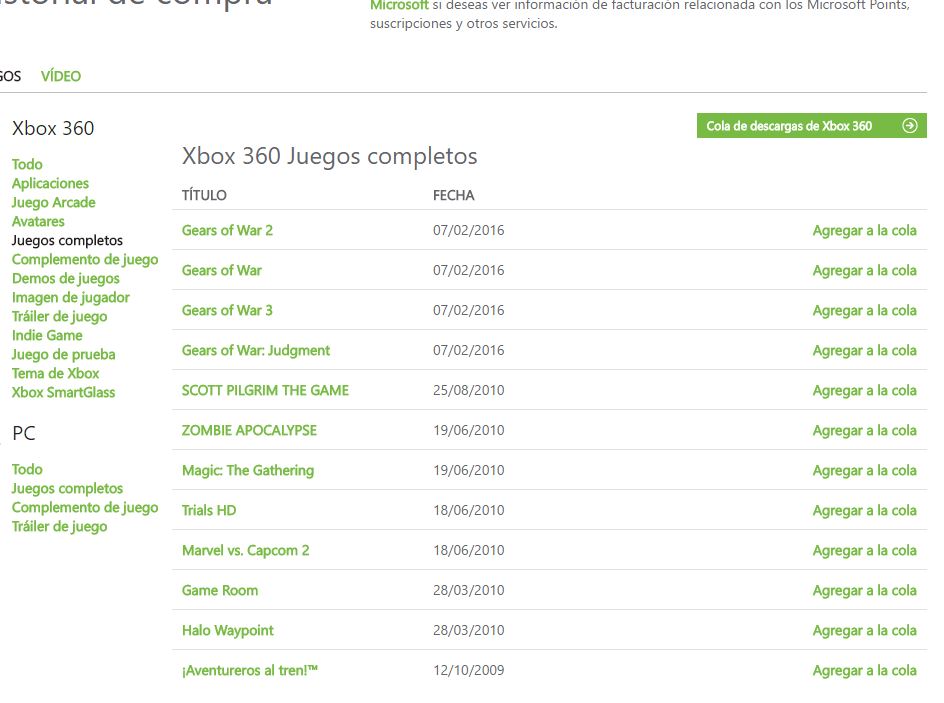Image resolution: width=944 pixels, height=703 pixels.
Task: Open Marvel vs. Capcom 2 title
Action: (x=246, y=551)
